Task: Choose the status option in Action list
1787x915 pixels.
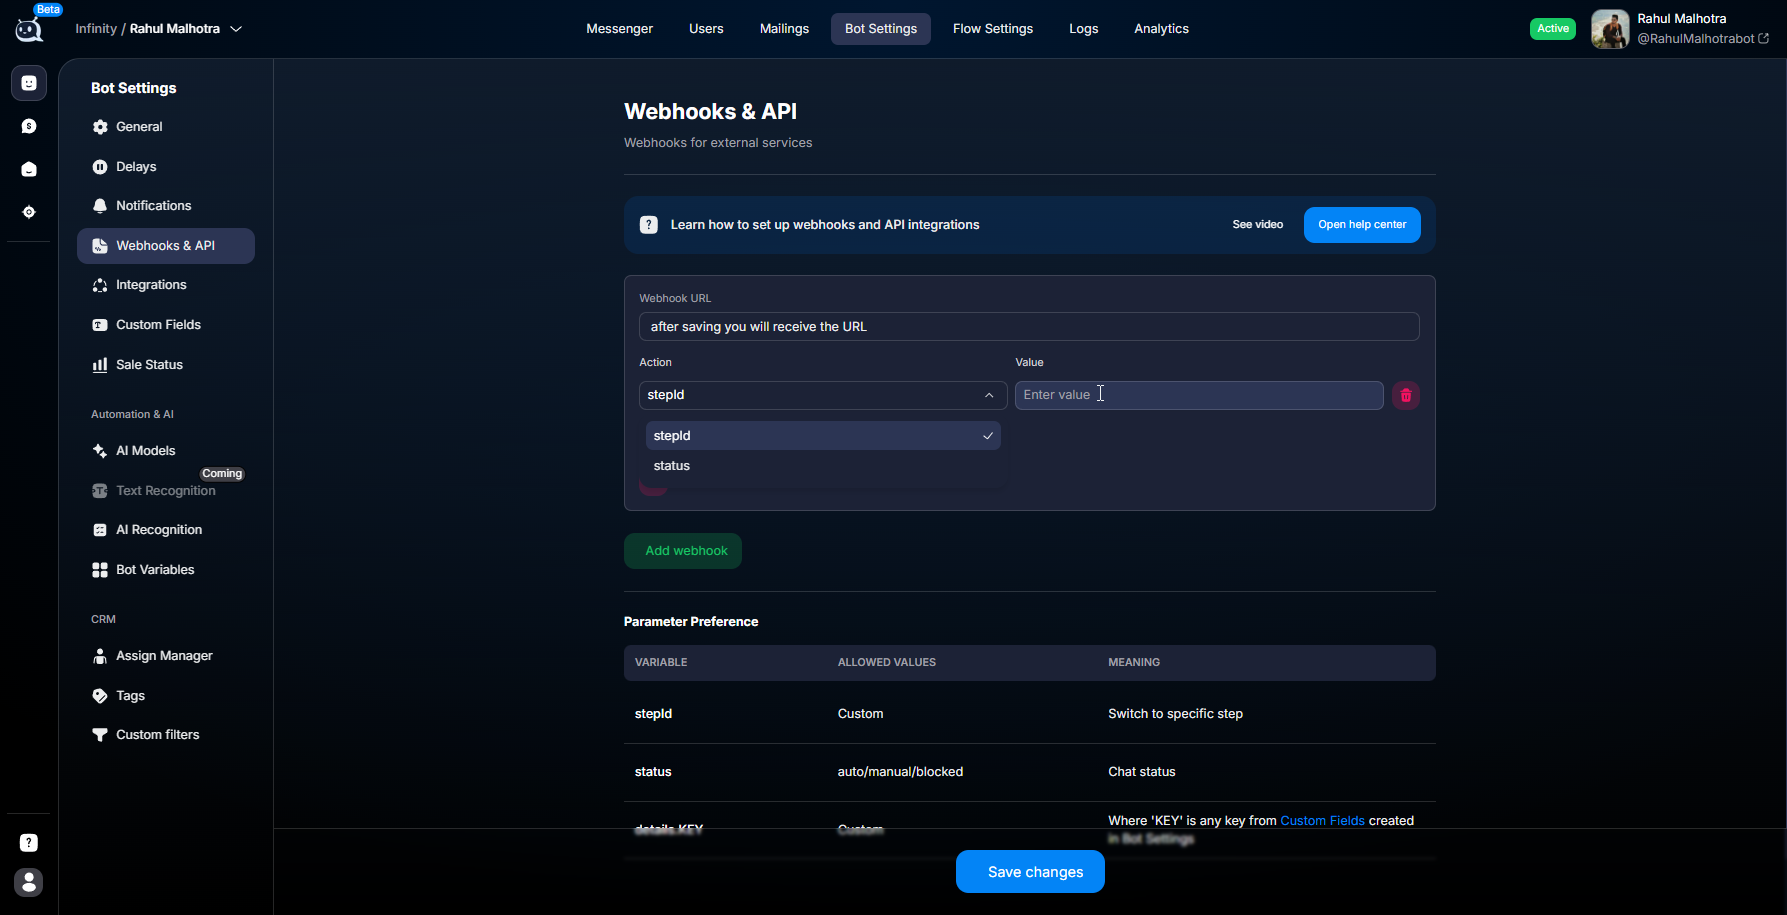Action: [x=823, y=466]
